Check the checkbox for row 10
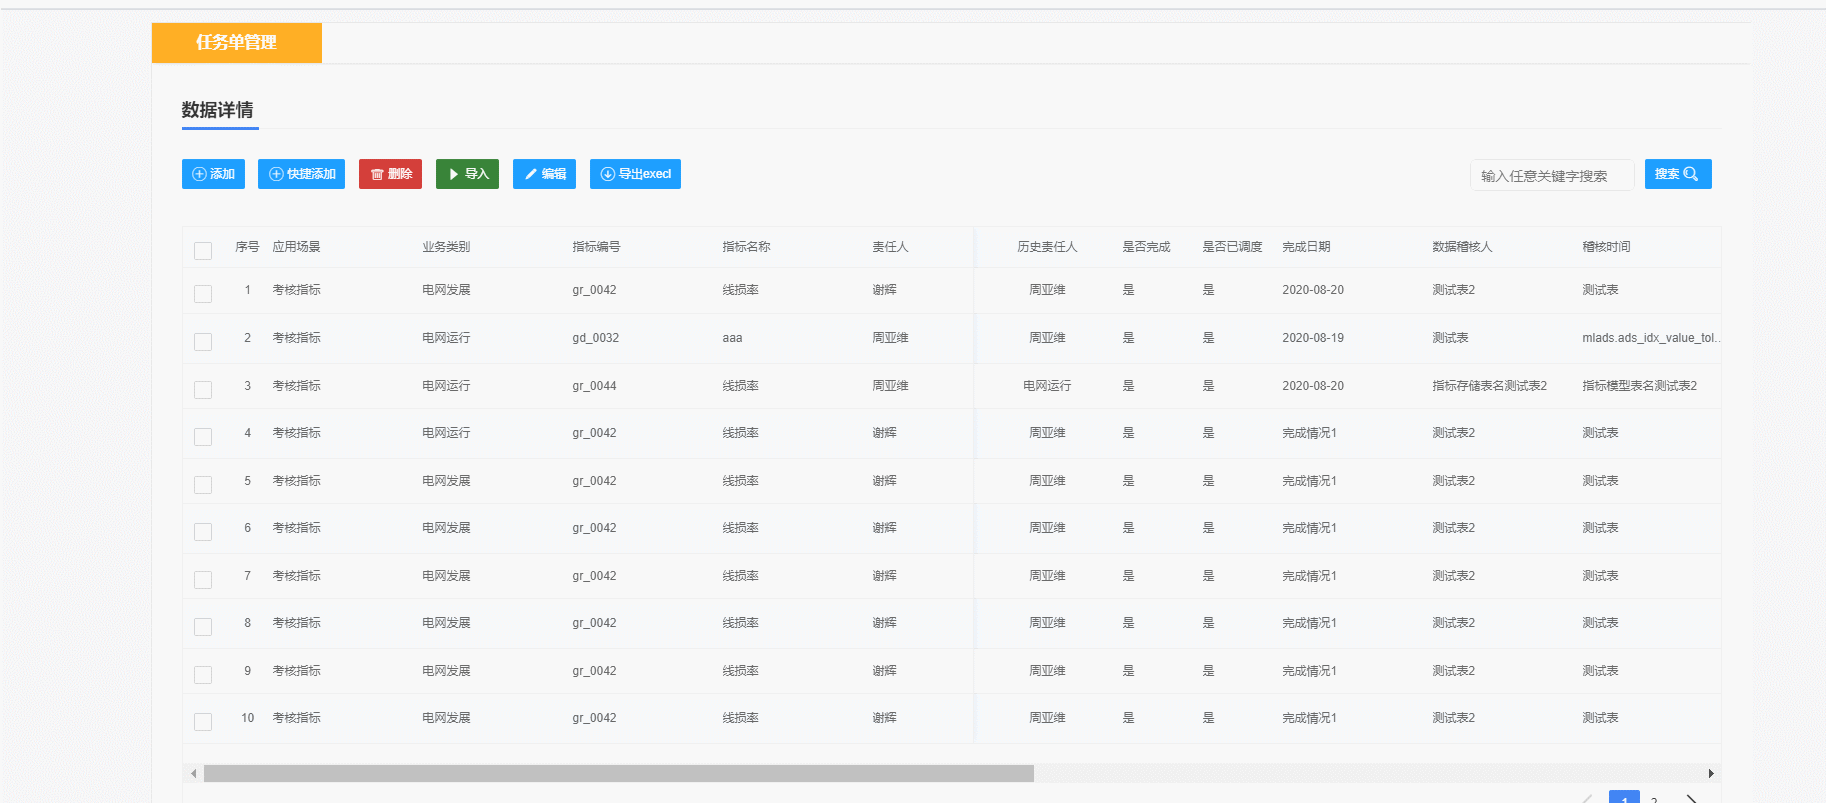The width and height of the screenshot is (1826, 803). 203,722
